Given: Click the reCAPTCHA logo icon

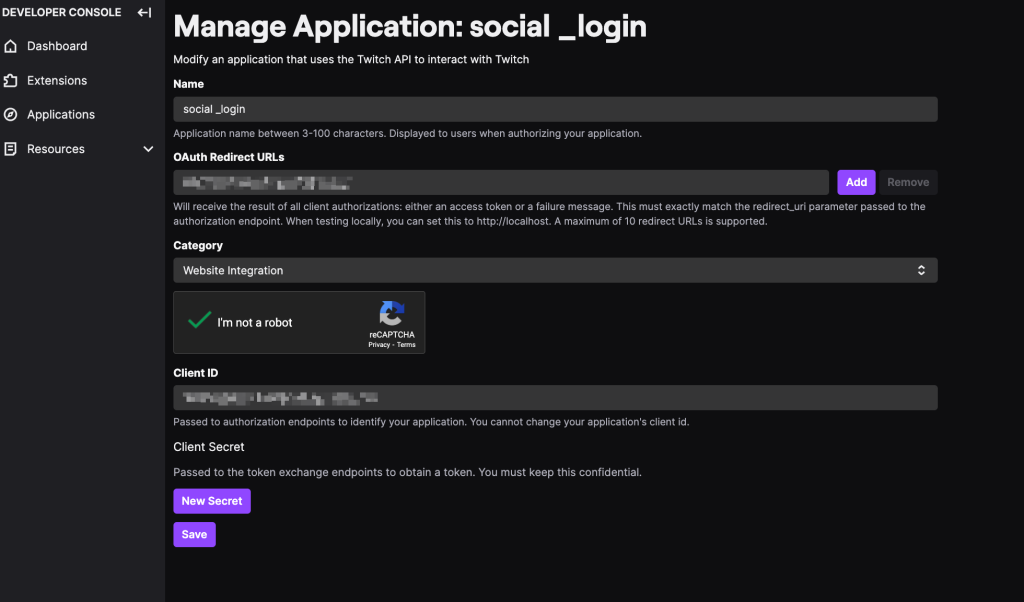Looking at the screenshot, I should pos(391,313).
